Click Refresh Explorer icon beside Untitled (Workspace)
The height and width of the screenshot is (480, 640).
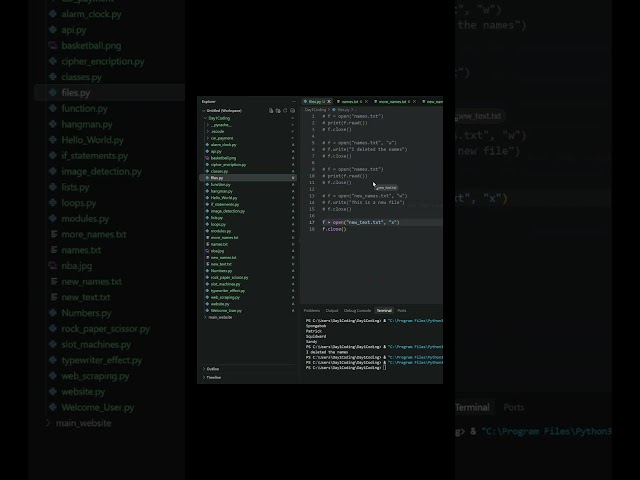pyautogui.click(x=285, y=111)
